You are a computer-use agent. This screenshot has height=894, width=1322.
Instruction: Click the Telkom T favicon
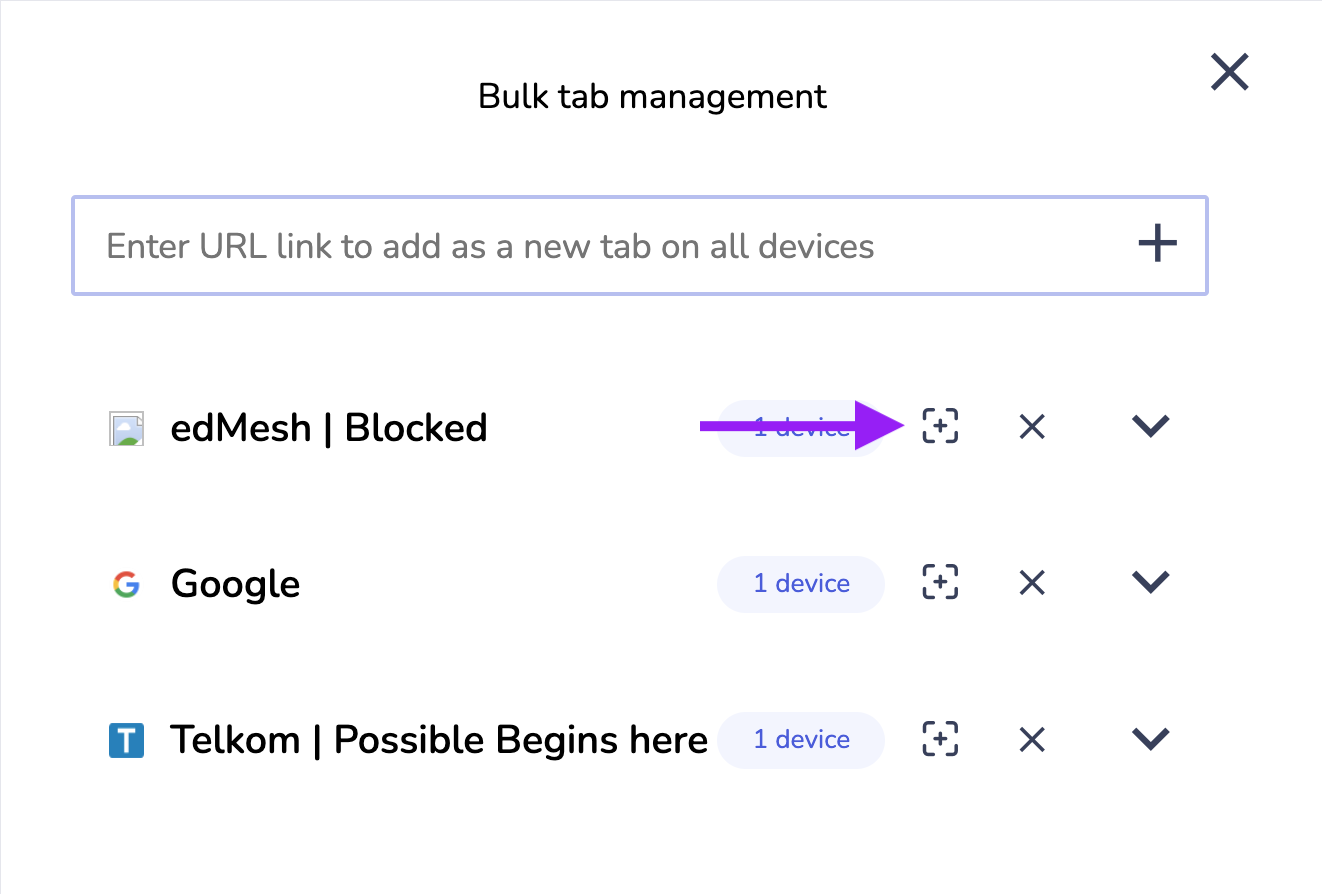pos(126,740)
